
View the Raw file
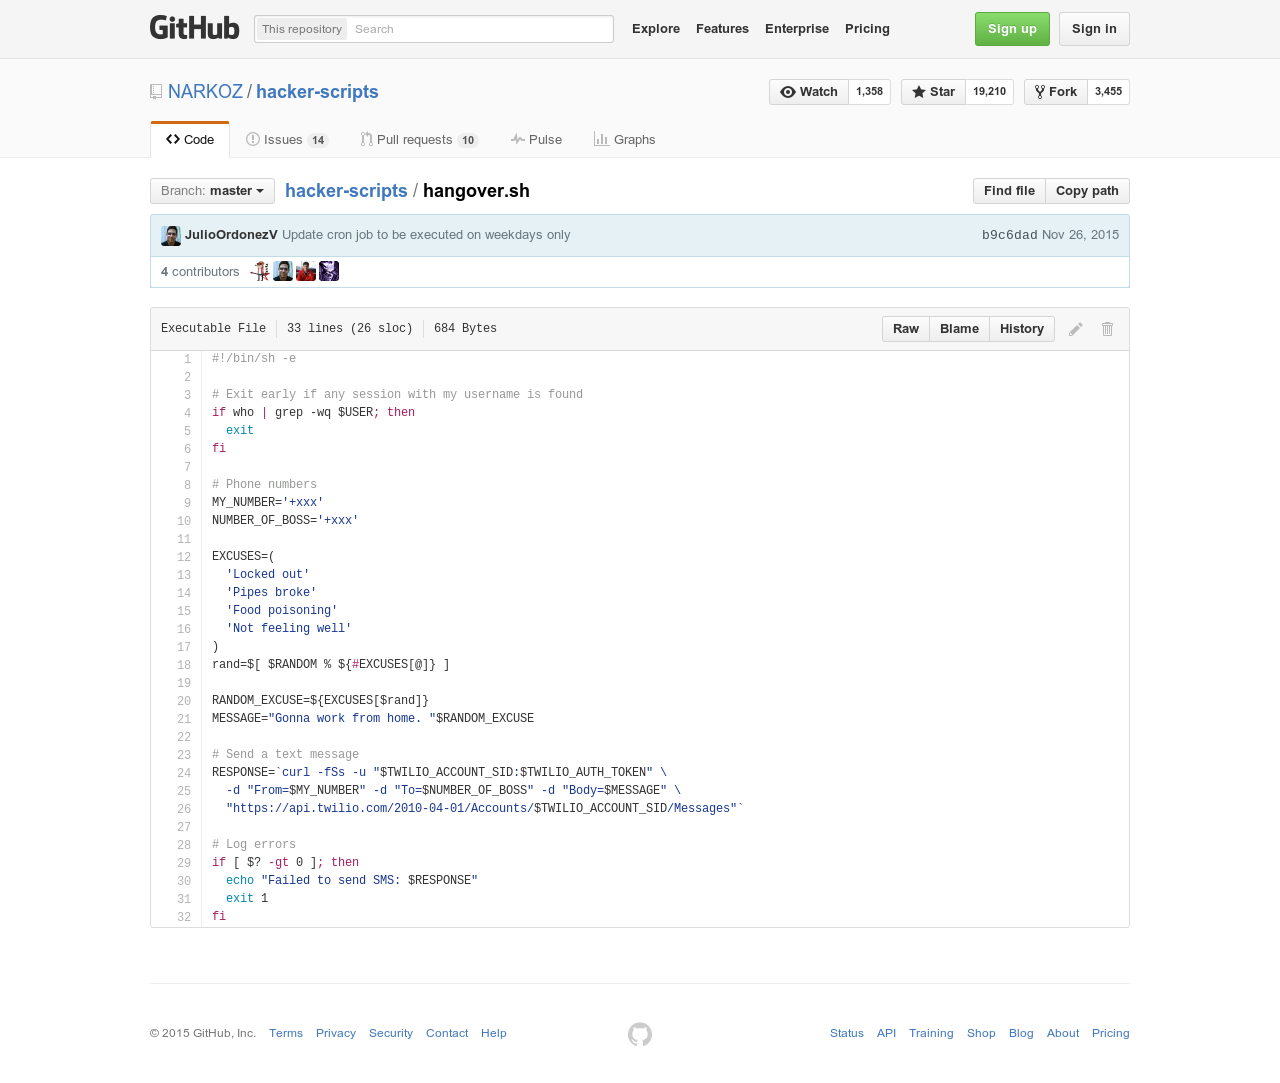[906, 329]
